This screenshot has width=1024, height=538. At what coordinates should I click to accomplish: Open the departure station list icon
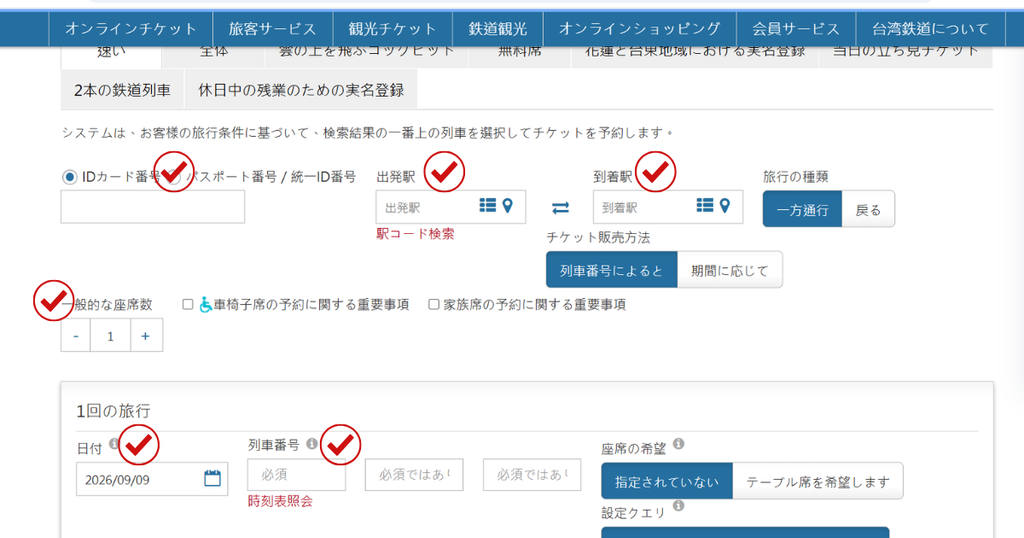click(x=488, y=206)
